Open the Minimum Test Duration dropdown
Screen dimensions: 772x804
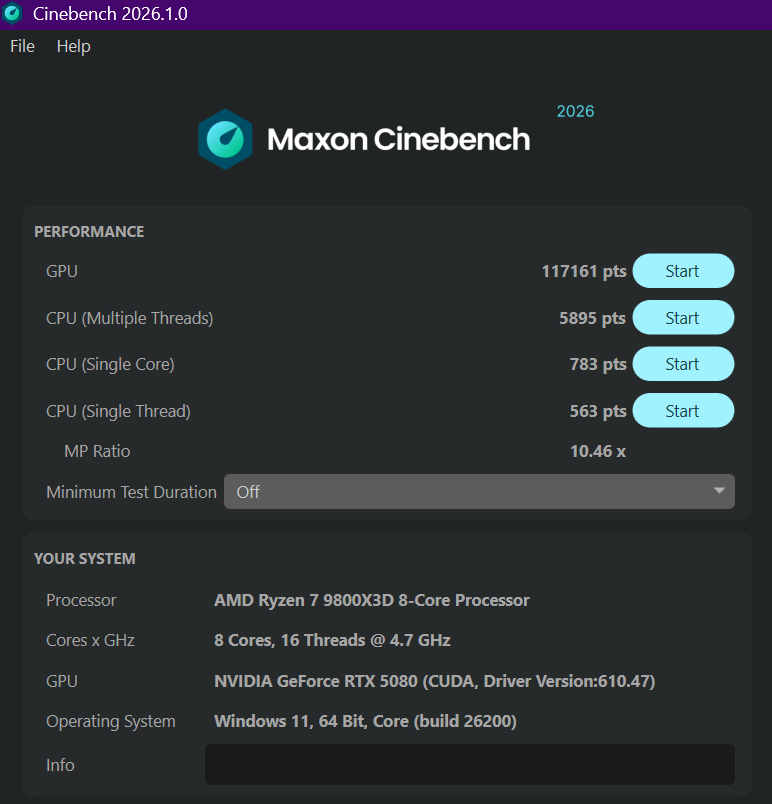pyautogui.click(x=479, y=492)
